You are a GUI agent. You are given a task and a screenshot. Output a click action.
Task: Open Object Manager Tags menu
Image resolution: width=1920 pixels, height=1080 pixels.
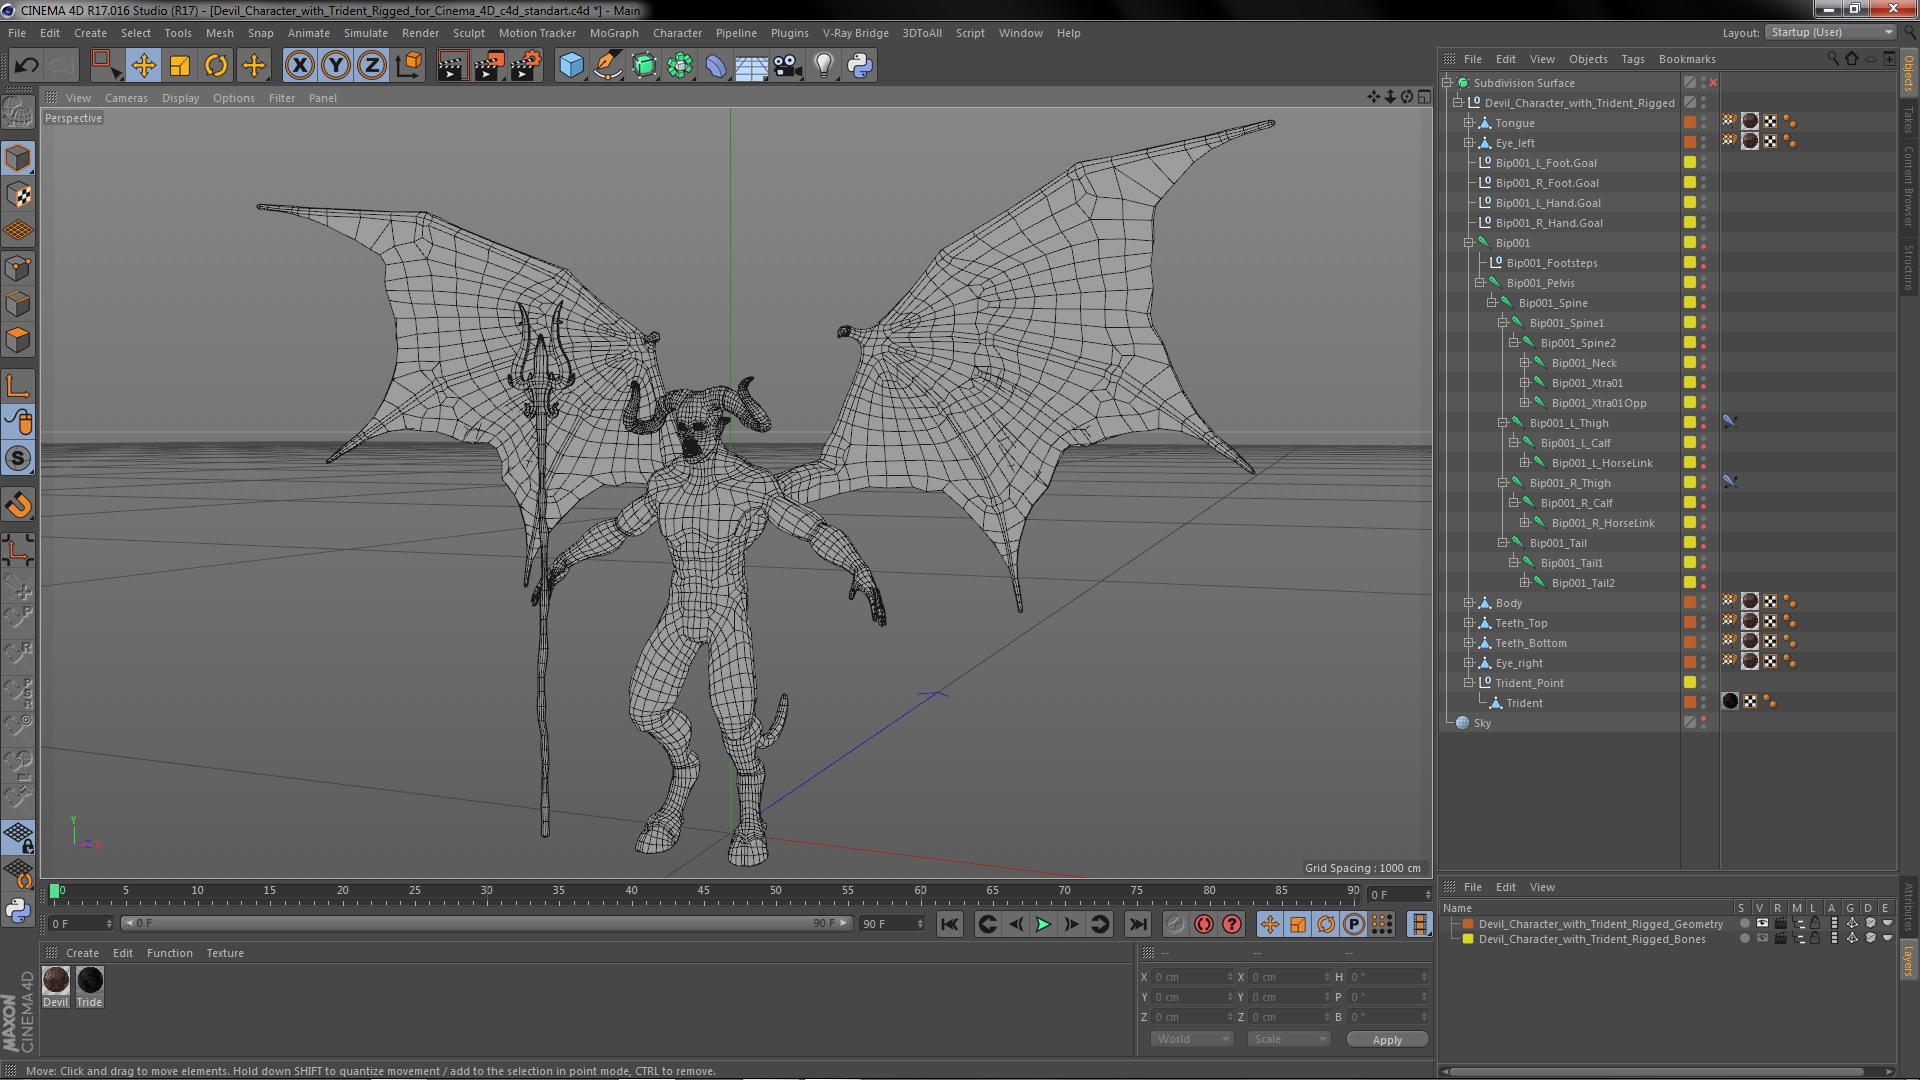tap(1632, 59)
